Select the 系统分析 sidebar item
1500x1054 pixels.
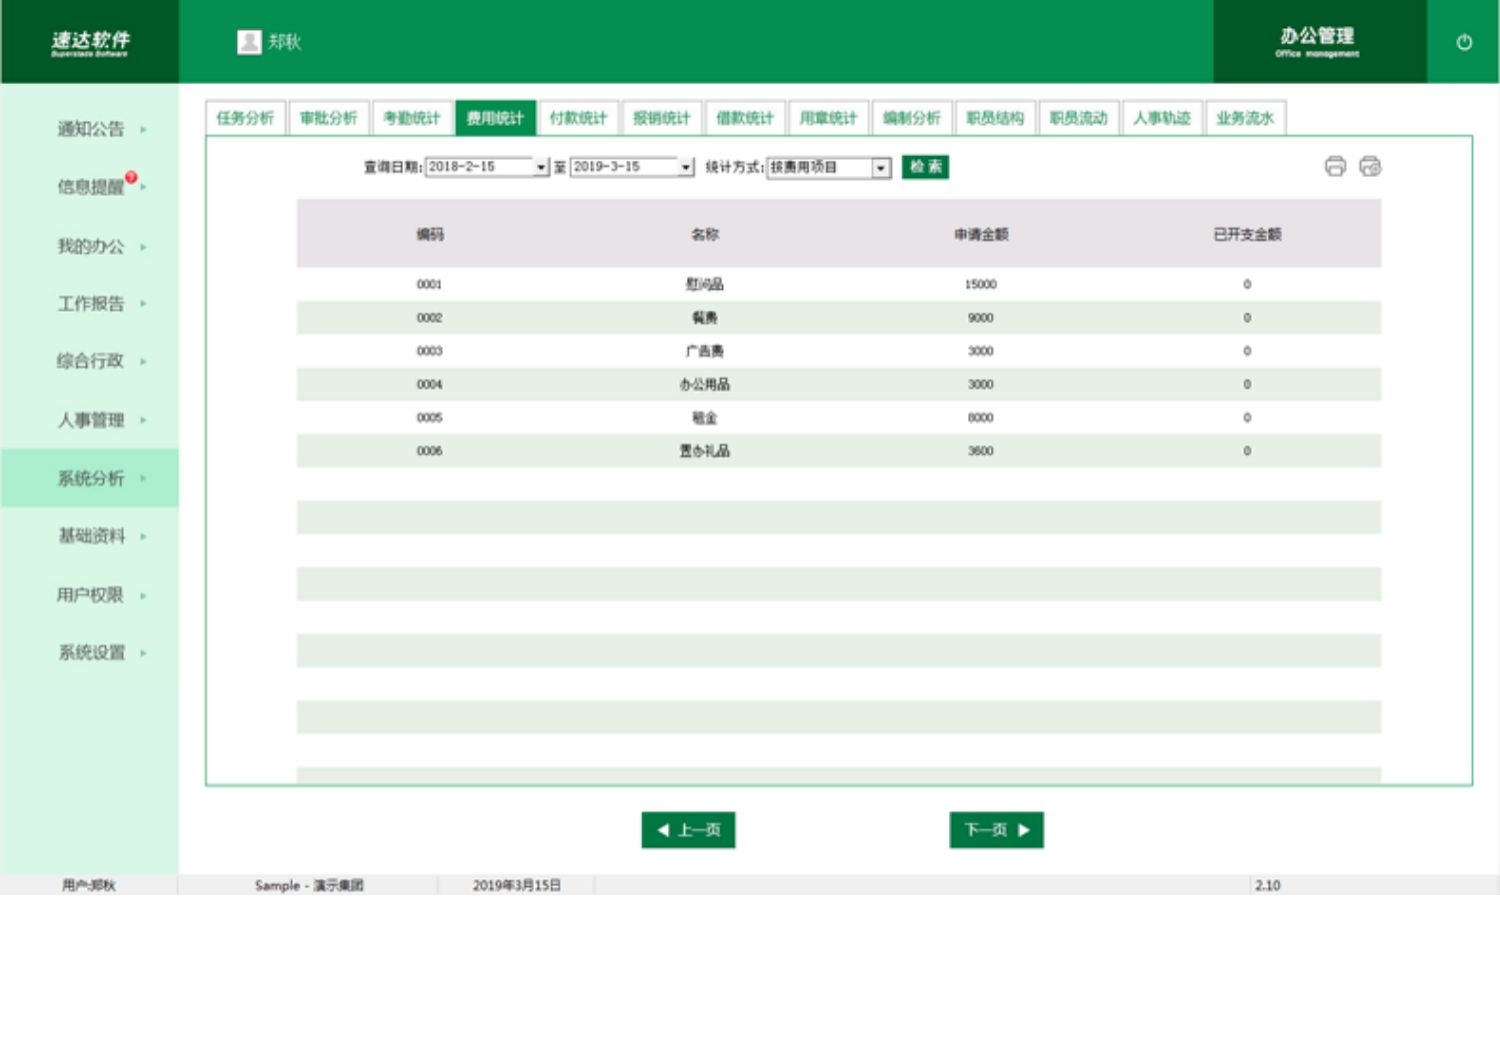click(90, 478)
